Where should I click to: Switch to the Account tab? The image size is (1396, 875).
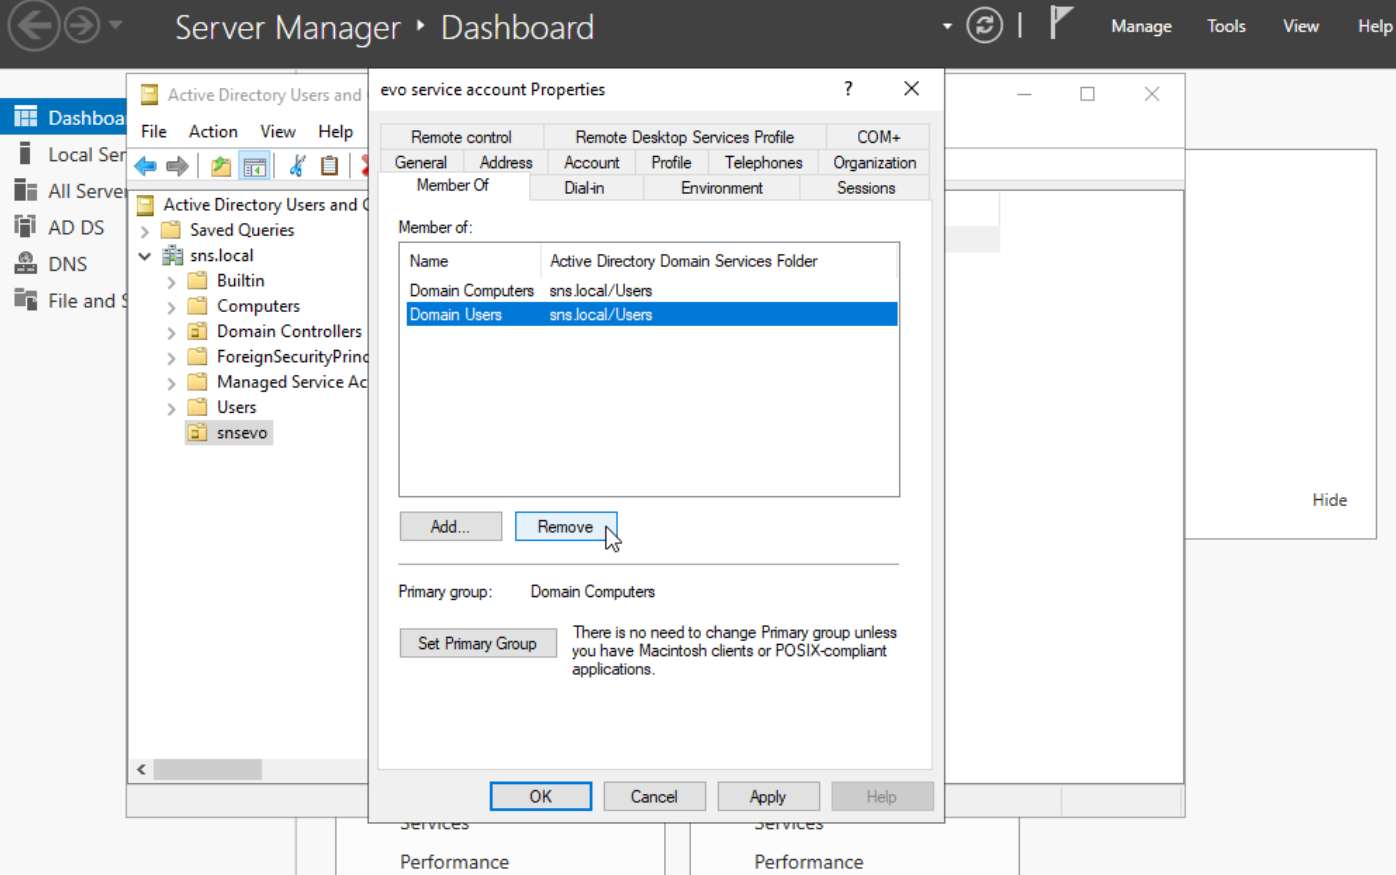[592, 162]
